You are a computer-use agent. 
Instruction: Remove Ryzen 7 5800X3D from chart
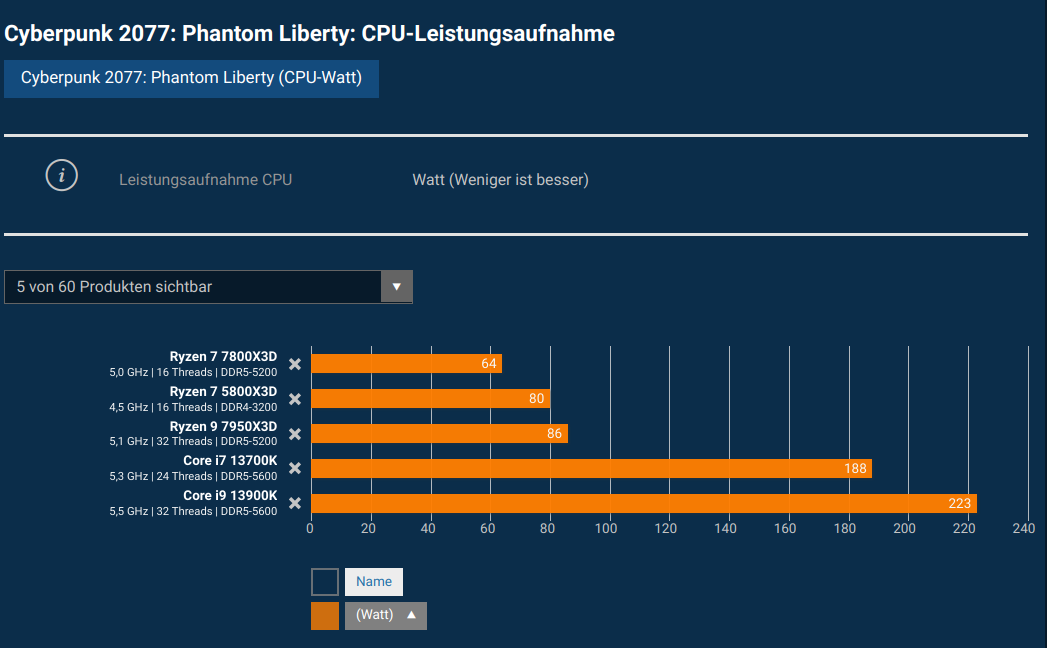click(294, 399)
